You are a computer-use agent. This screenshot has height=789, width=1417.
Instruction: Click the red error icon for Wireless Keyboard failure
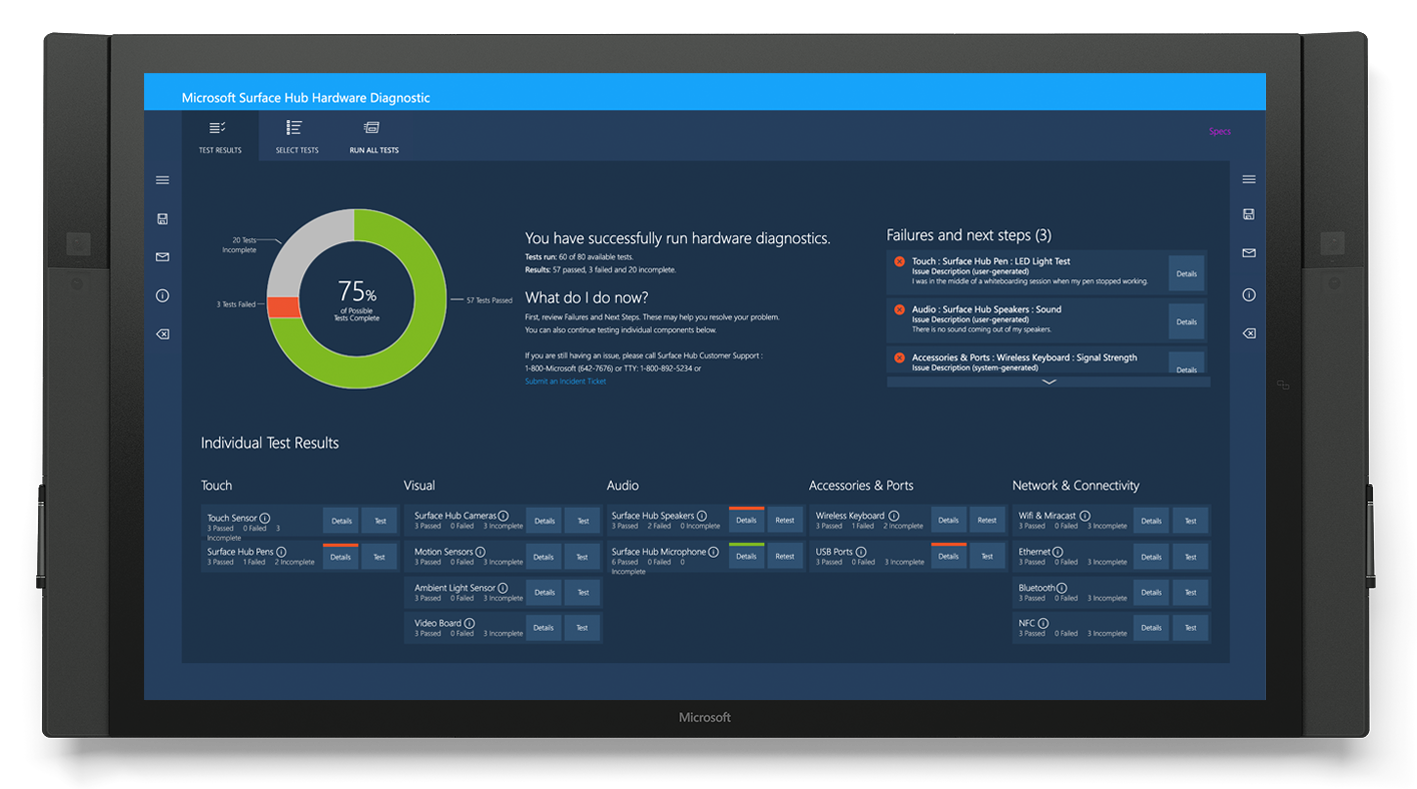(899, 358)
